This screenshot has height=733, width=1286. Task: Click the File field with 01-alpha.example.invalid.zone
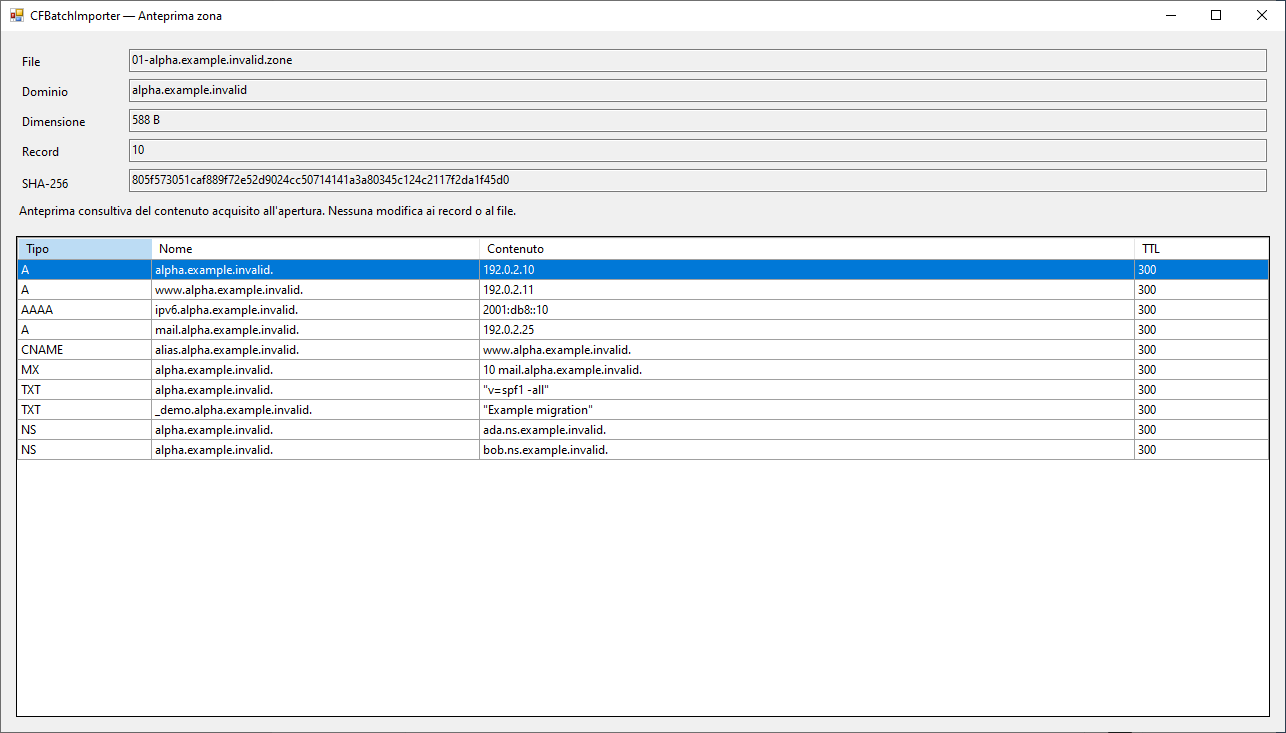click(698, 60)
